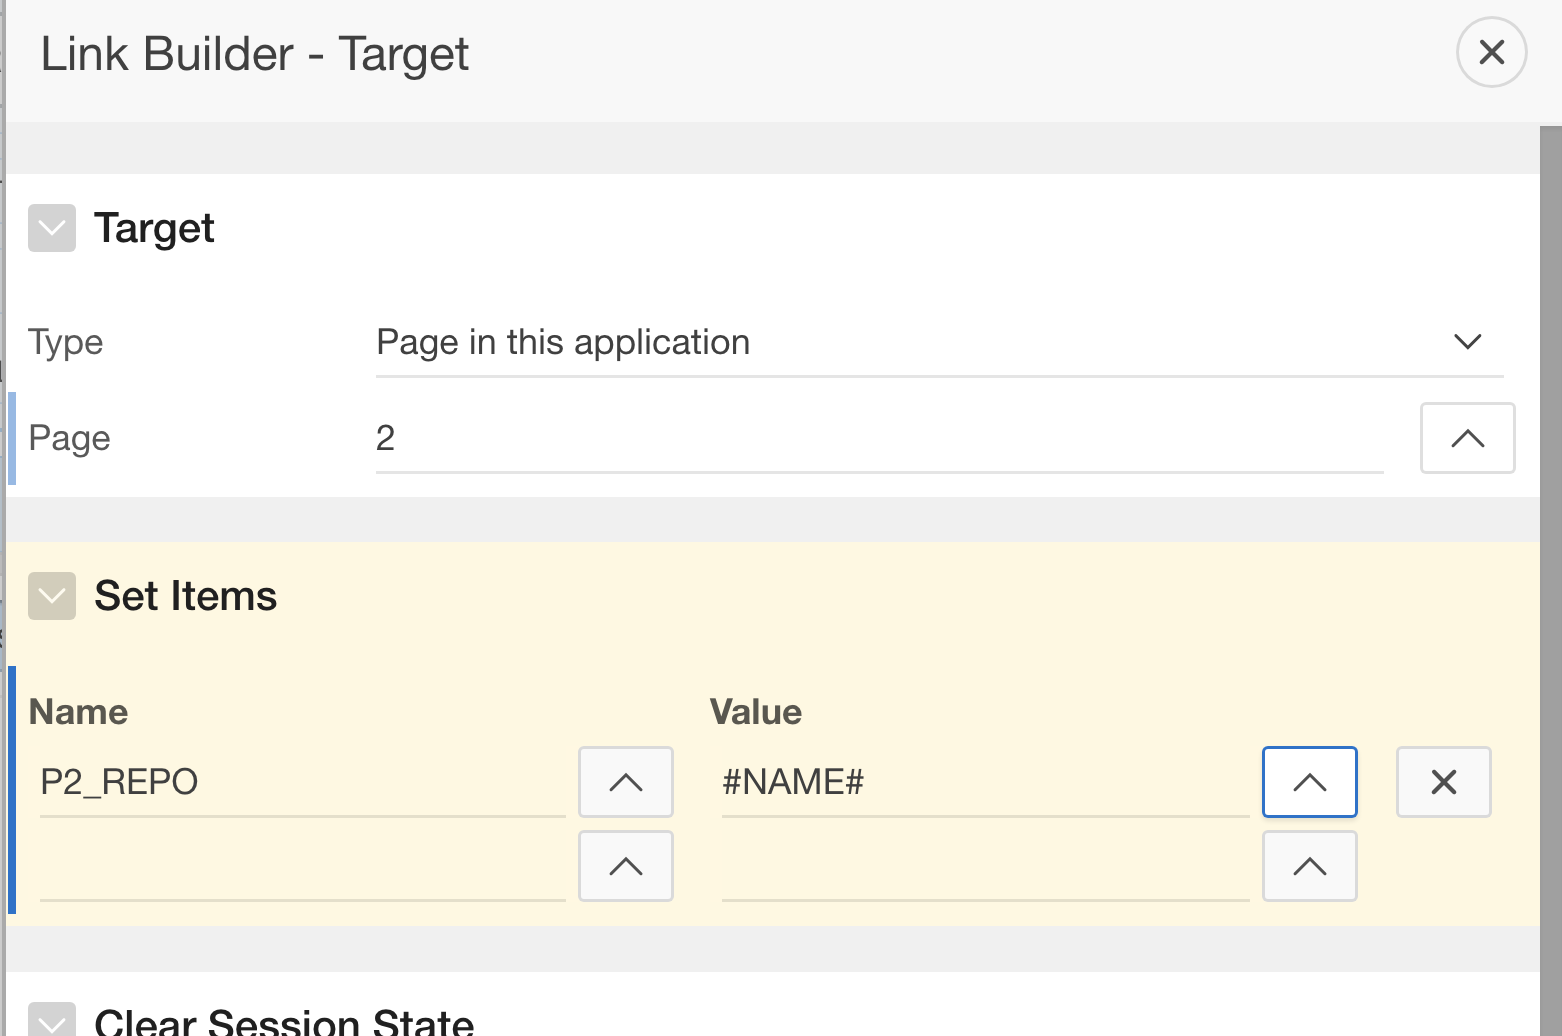
Task: Click the Set Items heading text
Action: tap(185, 596)
